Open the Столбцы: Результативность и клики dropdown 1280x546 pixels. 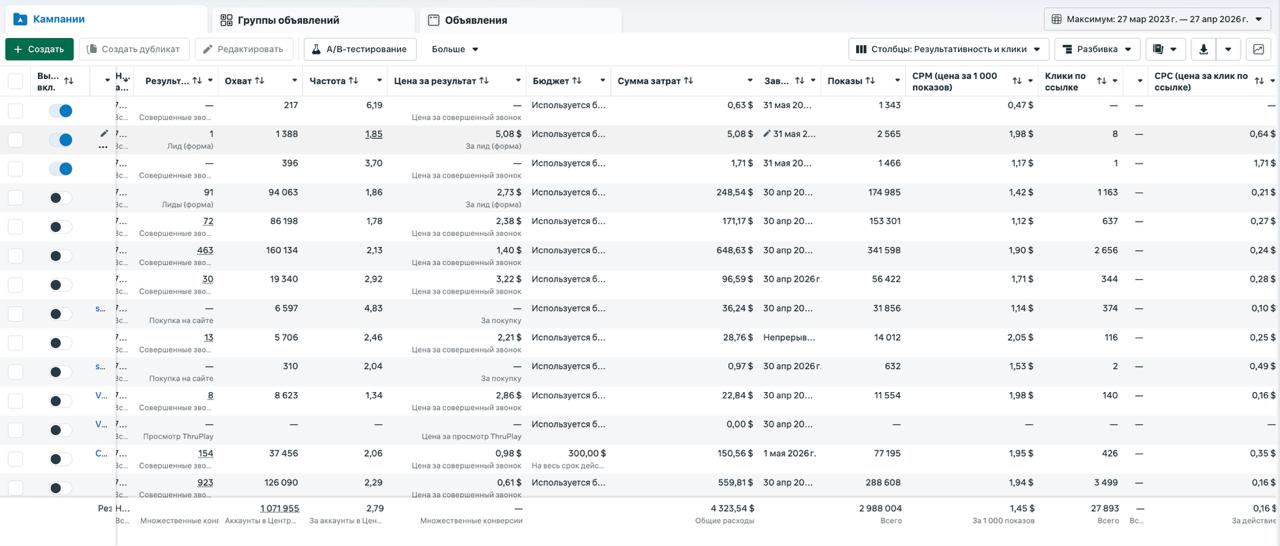click(948, 49)
